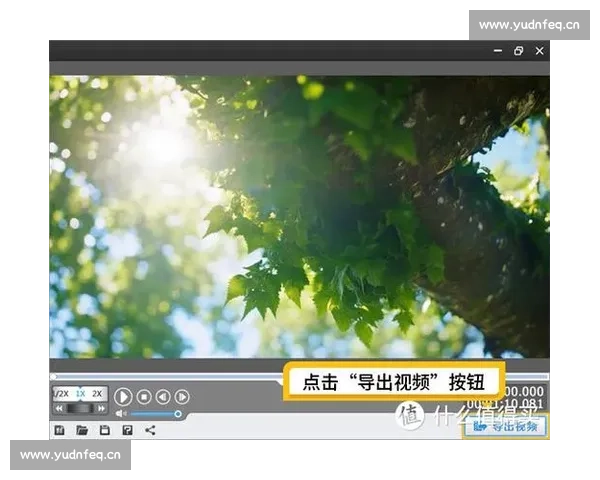
Task: Save project with the floppy disk icon
Action: coord(104,430)
